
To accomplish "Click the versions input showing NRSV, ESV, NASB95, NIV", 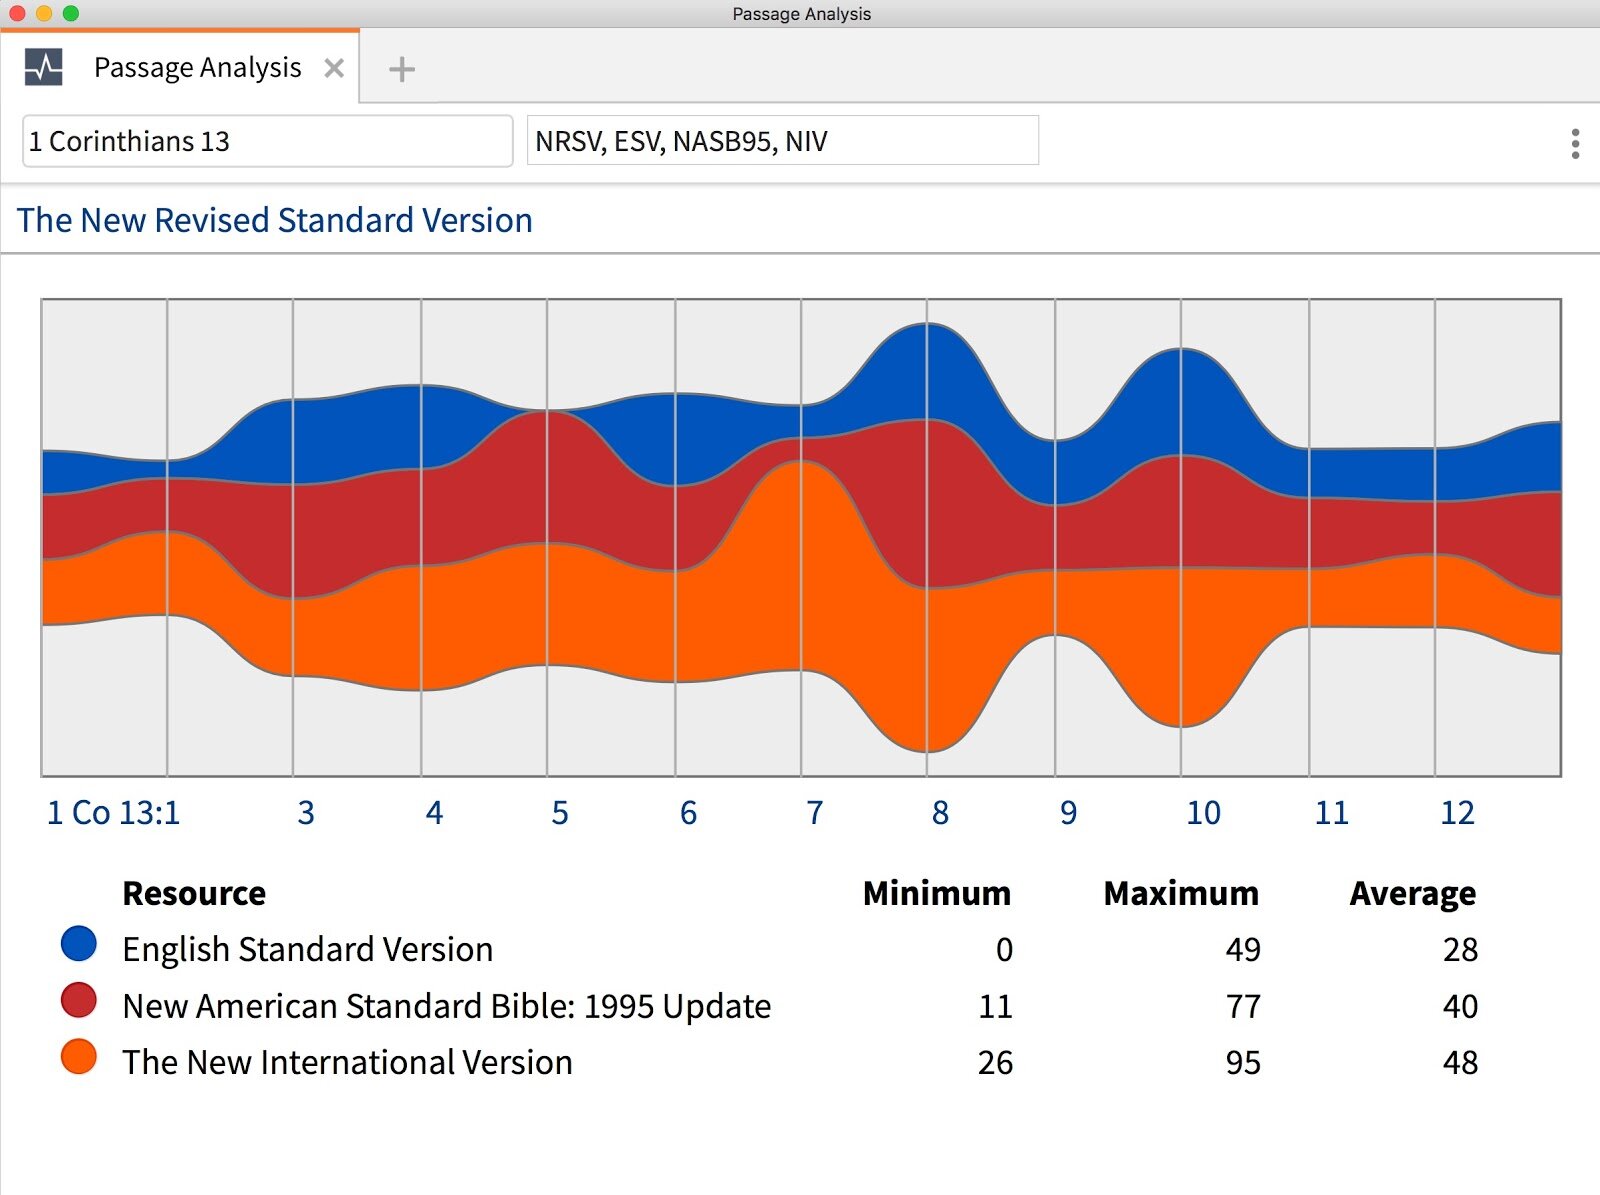I will click(x=782, y=141).
